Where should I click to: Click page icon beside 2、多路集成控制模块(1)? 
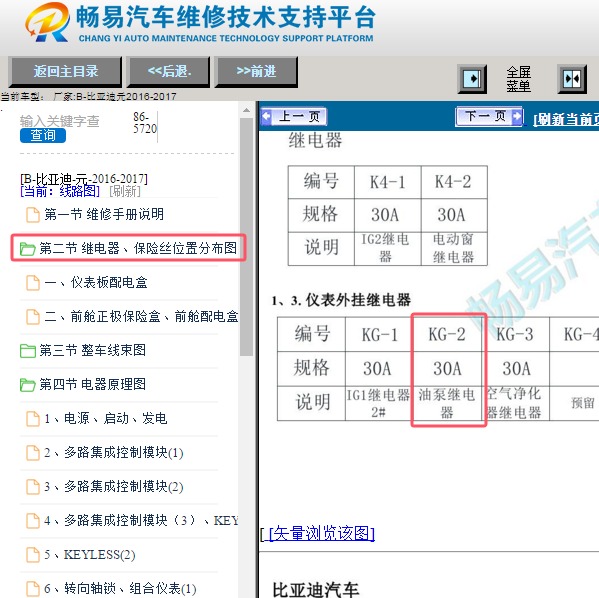[32, 453]
